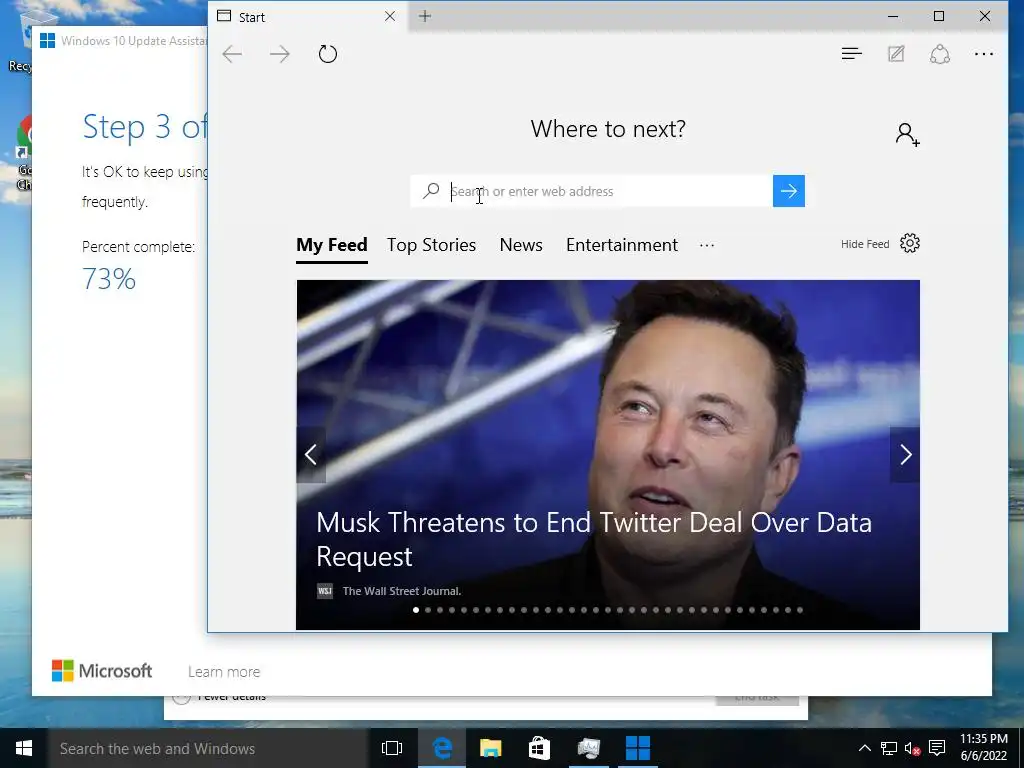
Task: Click Fewer details in Task Manager window
Action: coord(231,698)
